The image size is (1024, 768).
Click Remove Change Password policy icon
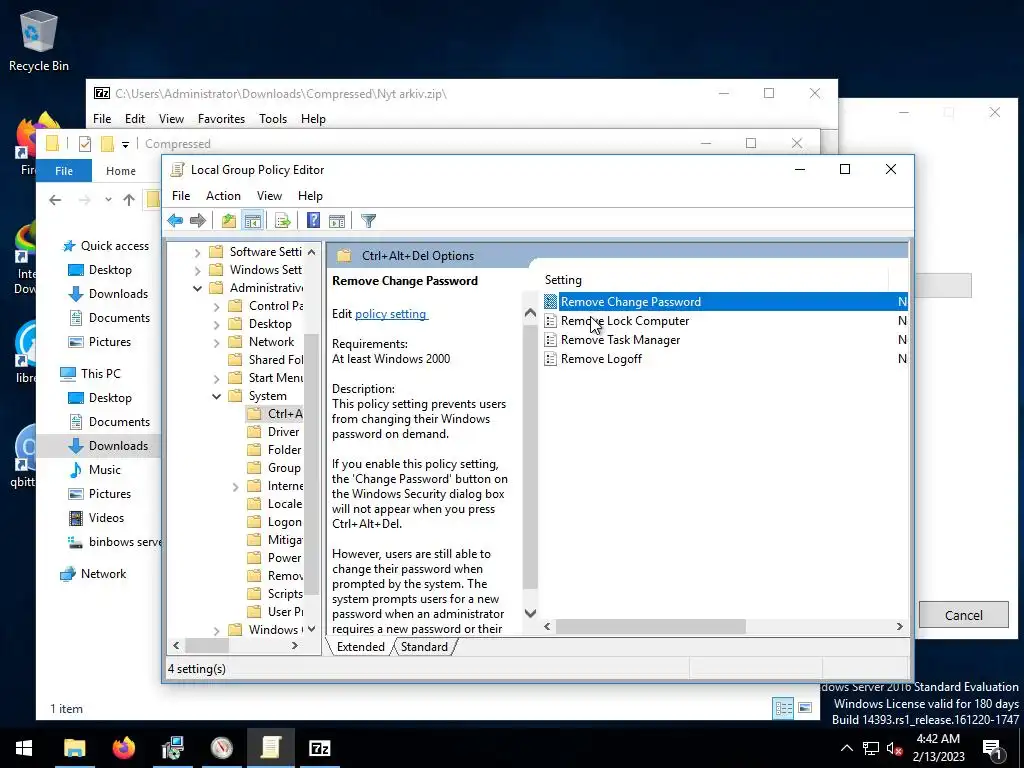click(x=551, y=302)
